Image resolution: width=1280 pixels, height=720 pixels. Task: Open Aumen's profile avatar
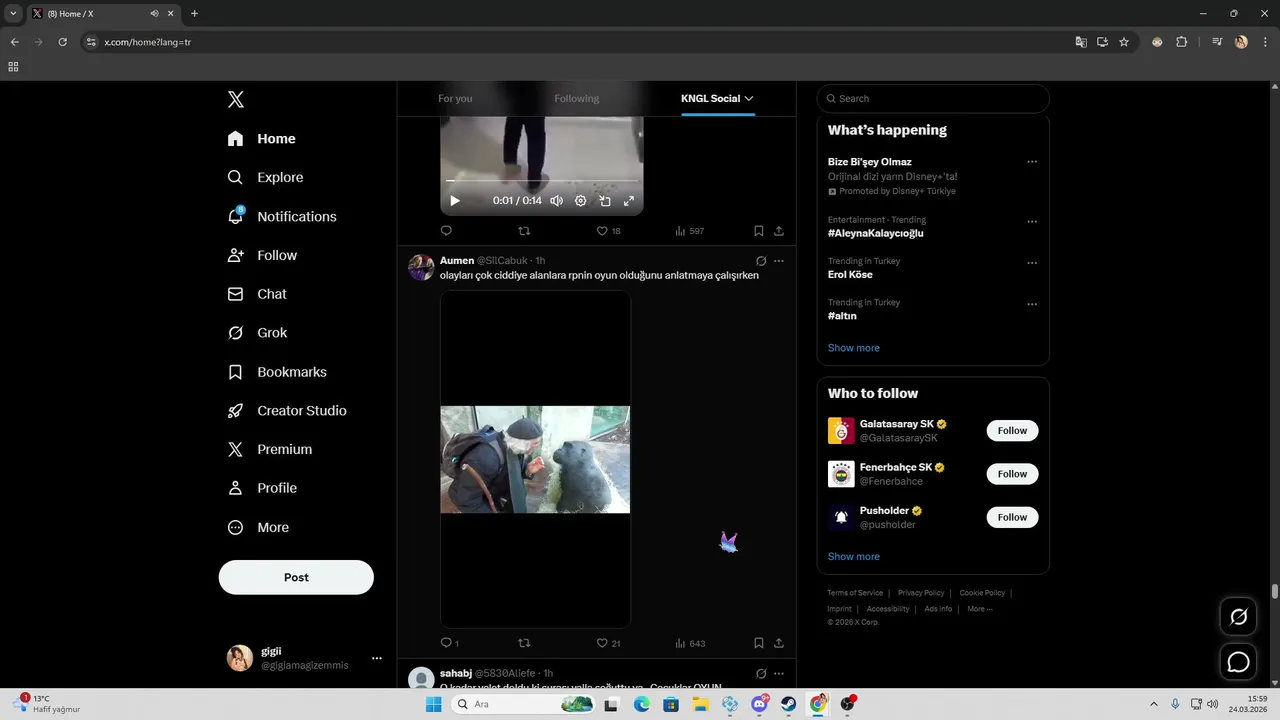(421, 267)
